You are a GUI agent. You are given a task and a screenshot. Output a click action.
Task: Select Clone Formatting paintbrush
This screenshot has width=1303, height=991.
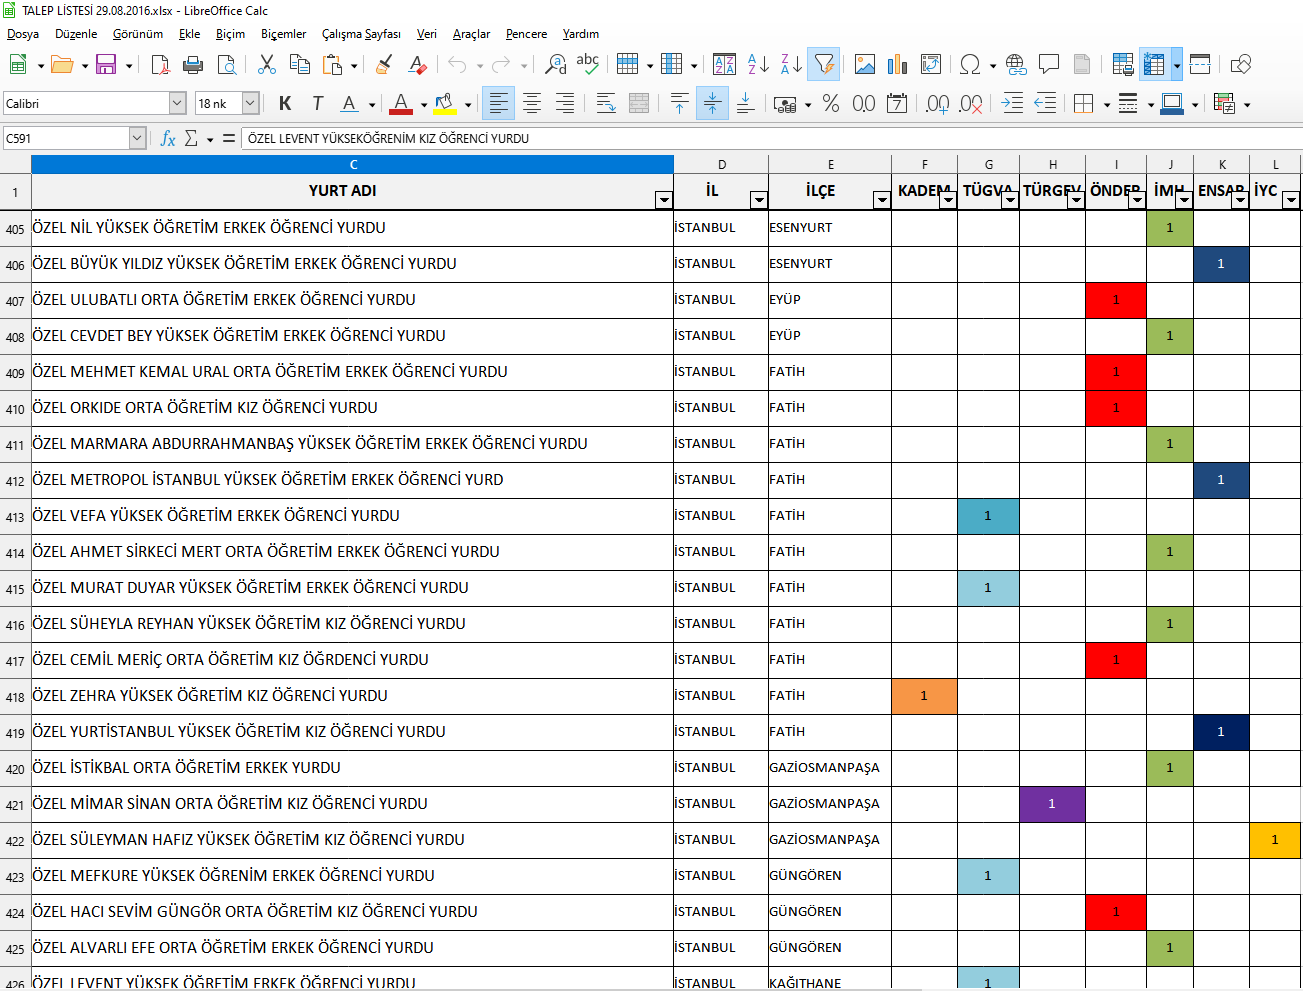tap(384, 65)
